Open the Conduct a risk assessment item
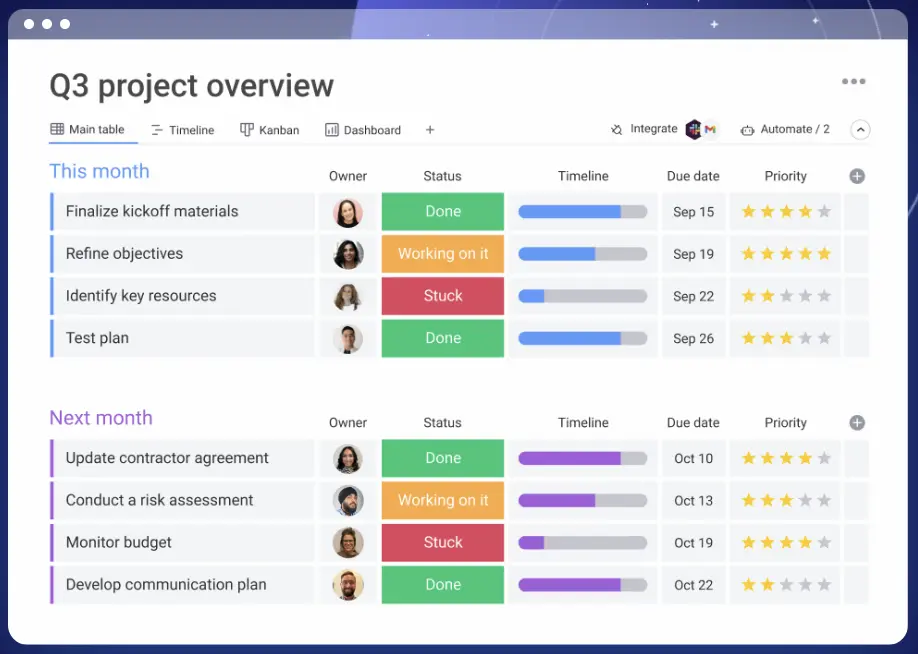The image size is (918, 654). click(183, 500)
